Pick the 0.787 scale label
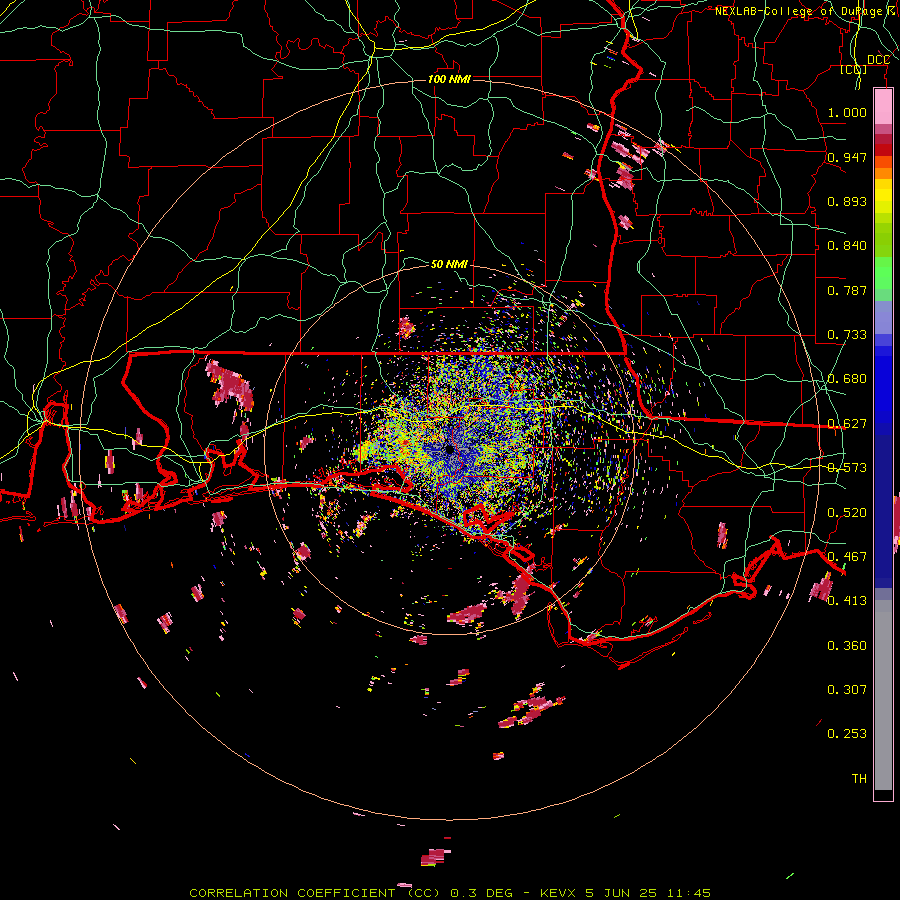Image resolution: width=900 pixels, height=900 pixels. pos(847,290)
